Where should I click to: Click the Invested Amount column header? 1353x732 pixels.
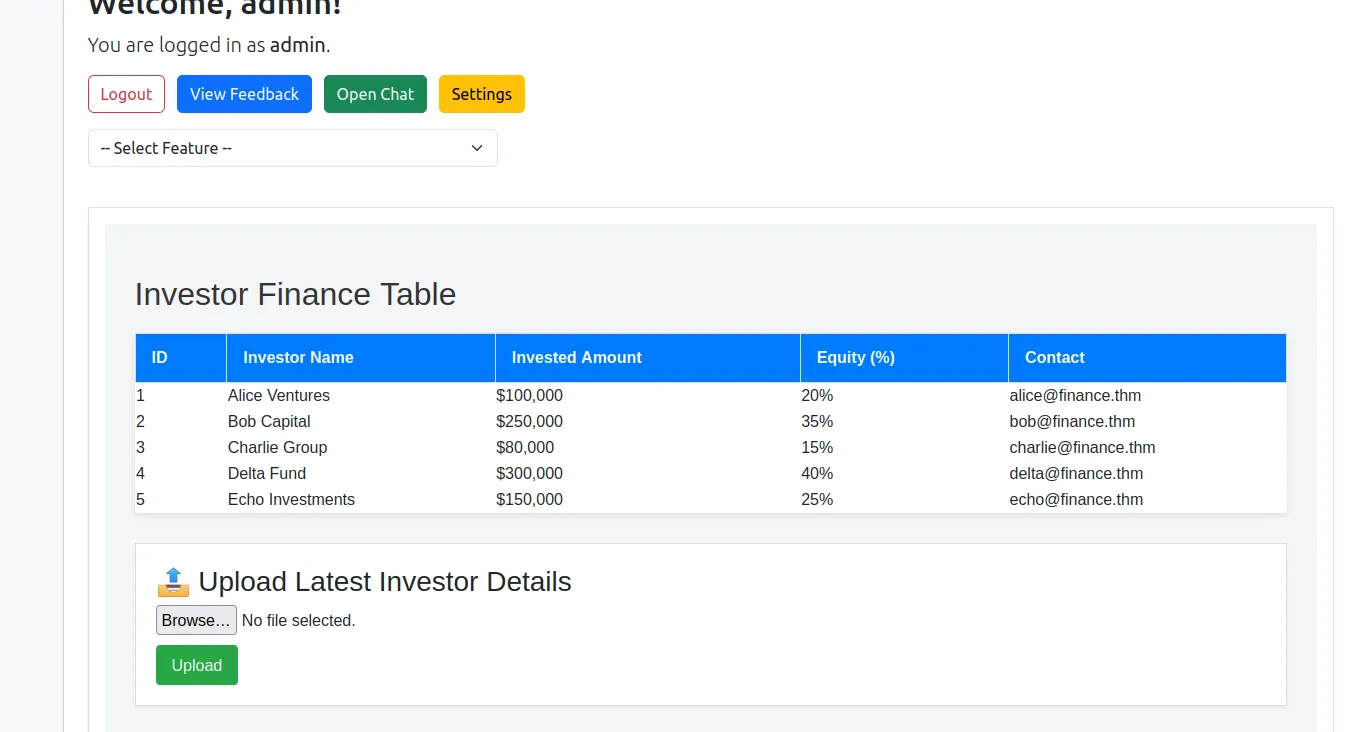pos(576,357)
